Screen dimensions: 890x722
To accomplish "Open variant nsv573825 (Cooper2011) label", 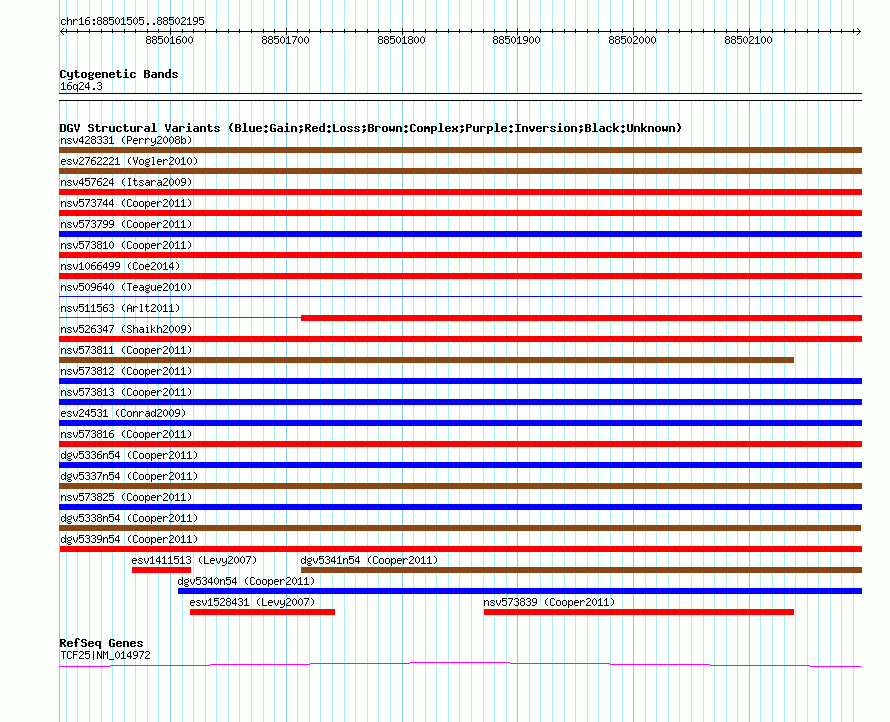I will [x=126, y=497].
